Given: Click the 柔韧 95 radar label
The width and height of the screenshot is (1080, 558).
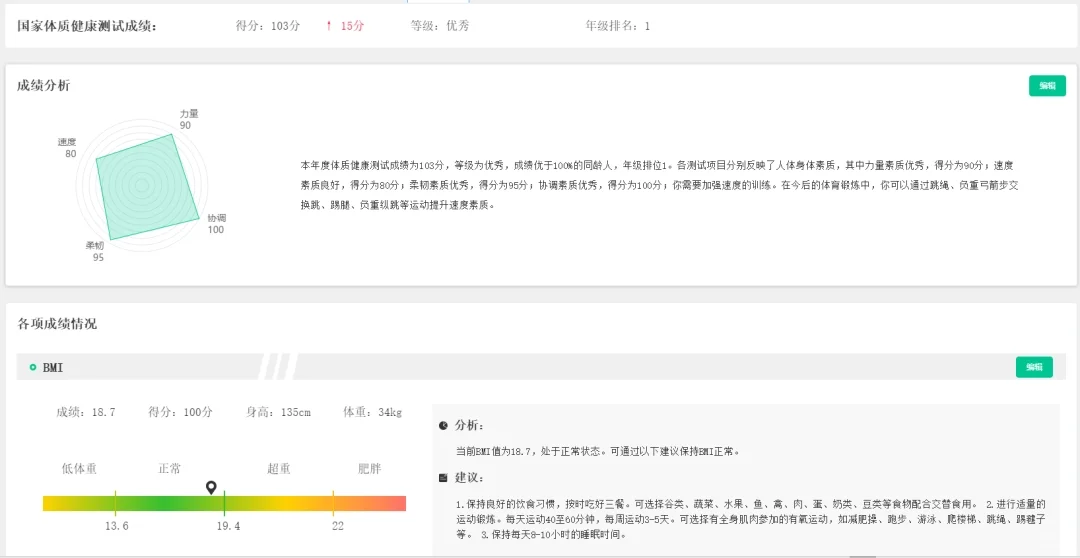Looking at the screenshot, I should (x=95, y=251).
